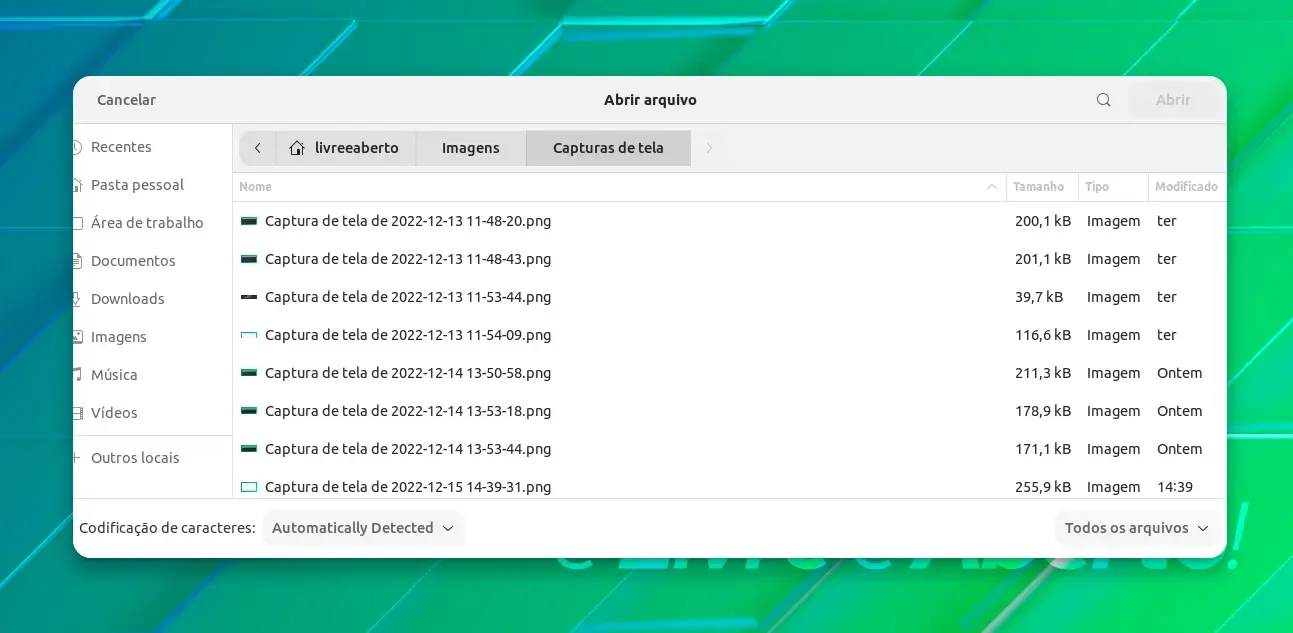This screenshot has width=1293, height=633.
Task: Open the Todos os arquivos filter dropdown
Action: coord(1137,528)
